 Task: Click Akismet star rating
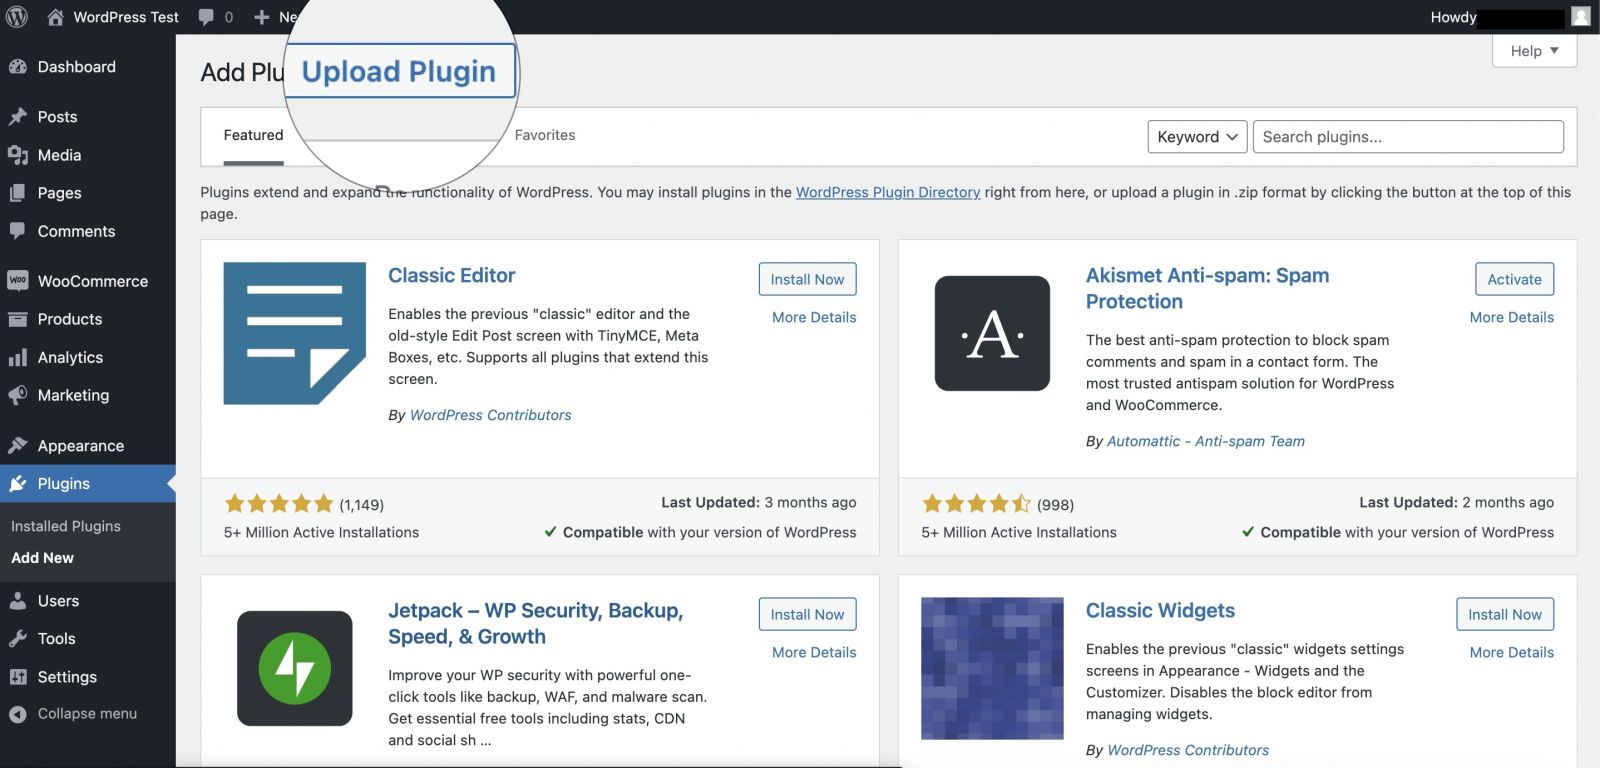(x=976, y=504)
